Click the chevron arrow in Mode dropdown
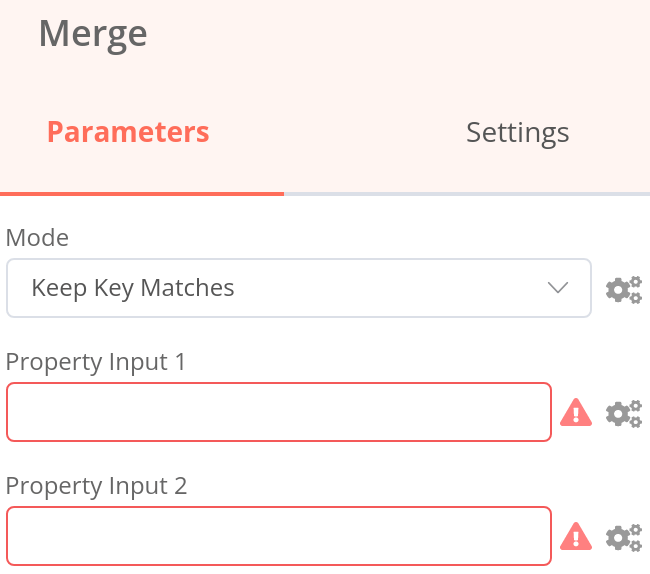650x574 pixels. [x=558, y=289]
